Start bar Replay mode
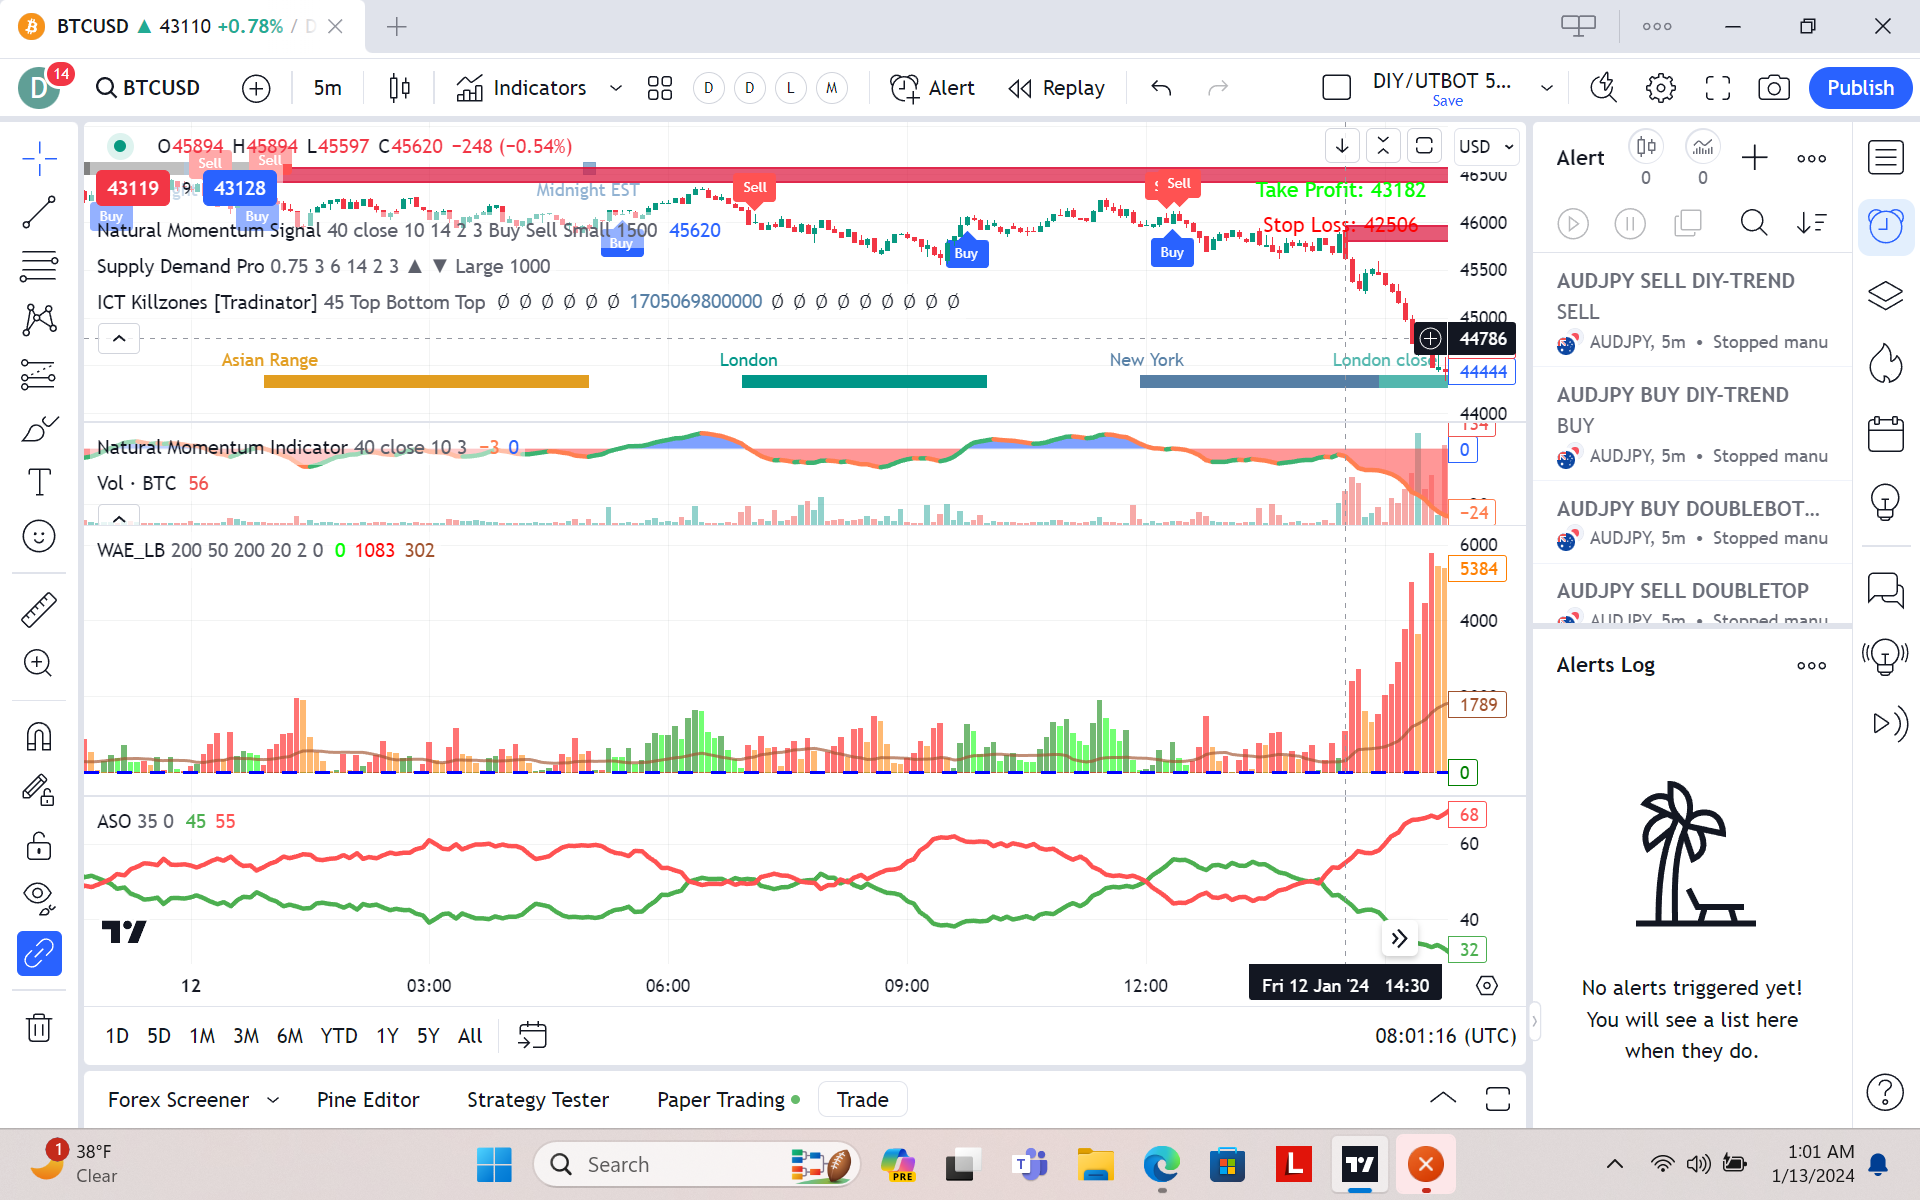This screenshot has width=1920, height=1200. pos(1056,88)
